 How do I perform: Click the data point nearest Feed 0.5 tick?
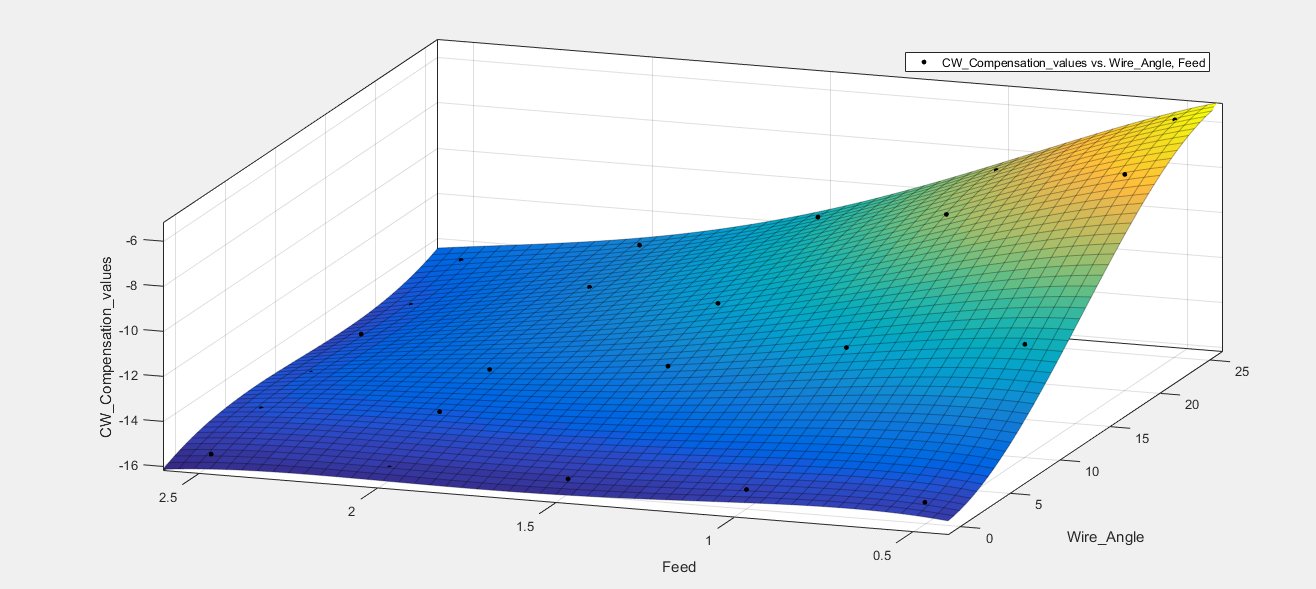click(925, 502)
